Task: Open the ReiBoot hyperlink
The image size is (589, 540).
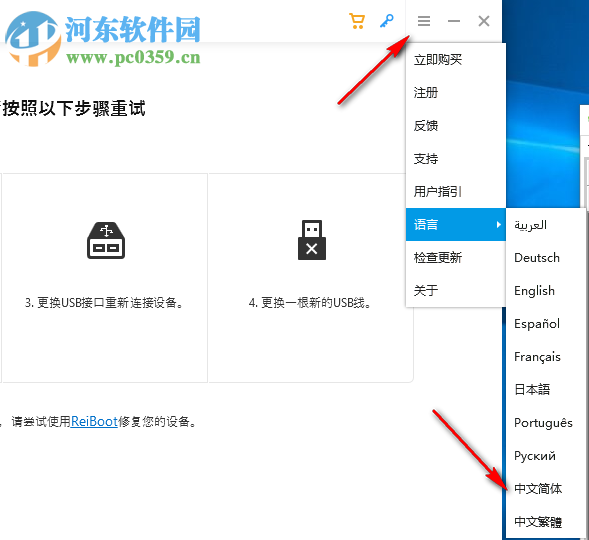Action: click(x=94, y=422)
